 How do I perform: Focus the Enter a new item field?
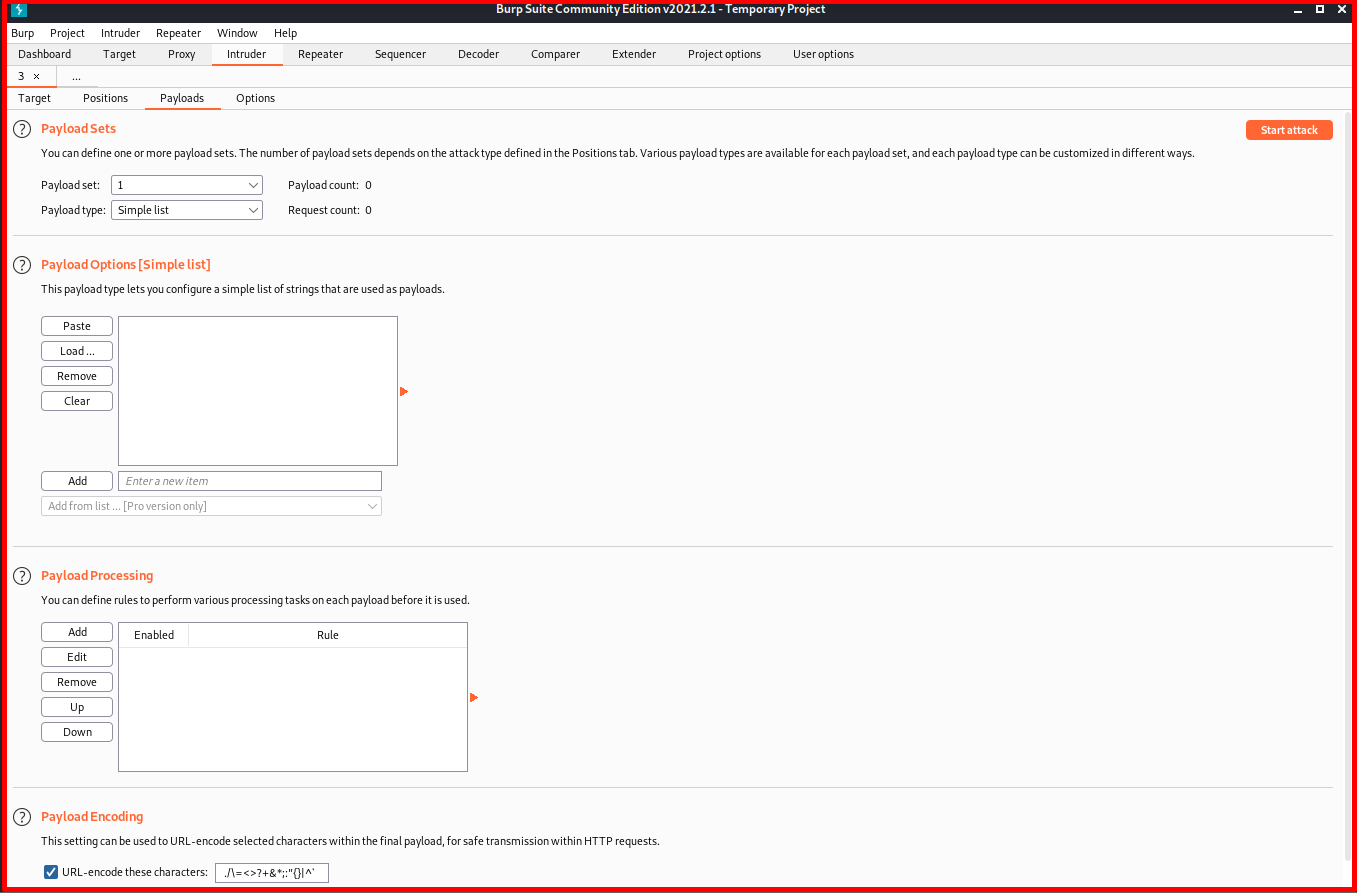250,481
